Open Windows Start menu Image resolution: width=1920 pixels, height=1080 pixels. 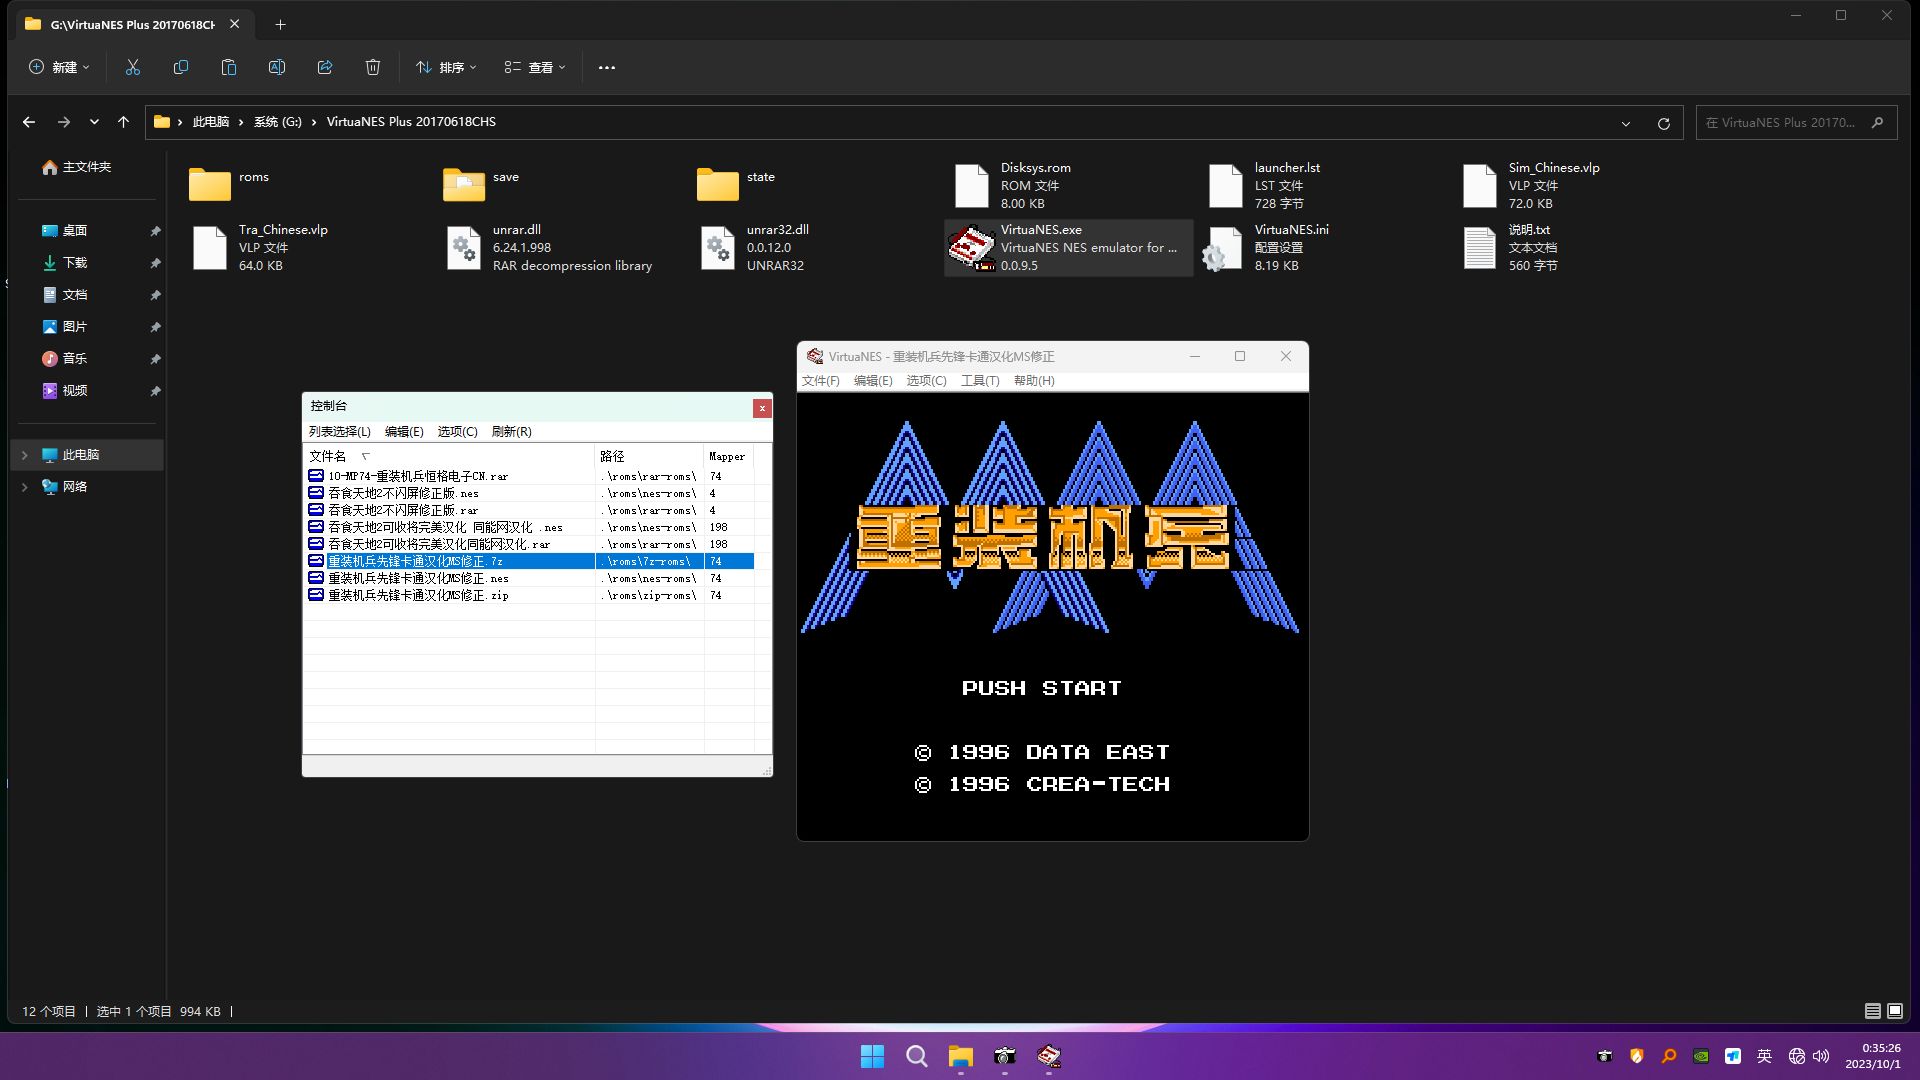(x=872, y=1056)
